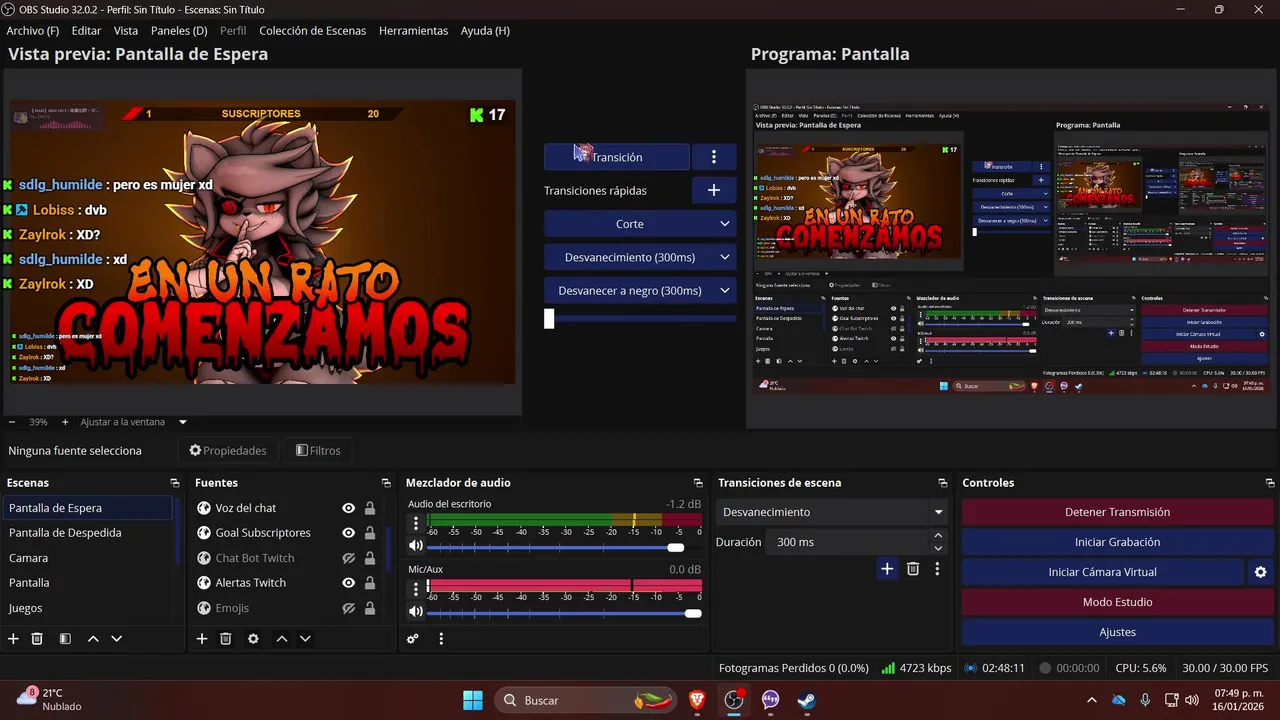
Task: Open Vista menu
Action: pyautogui.click(x=126, y=31)
